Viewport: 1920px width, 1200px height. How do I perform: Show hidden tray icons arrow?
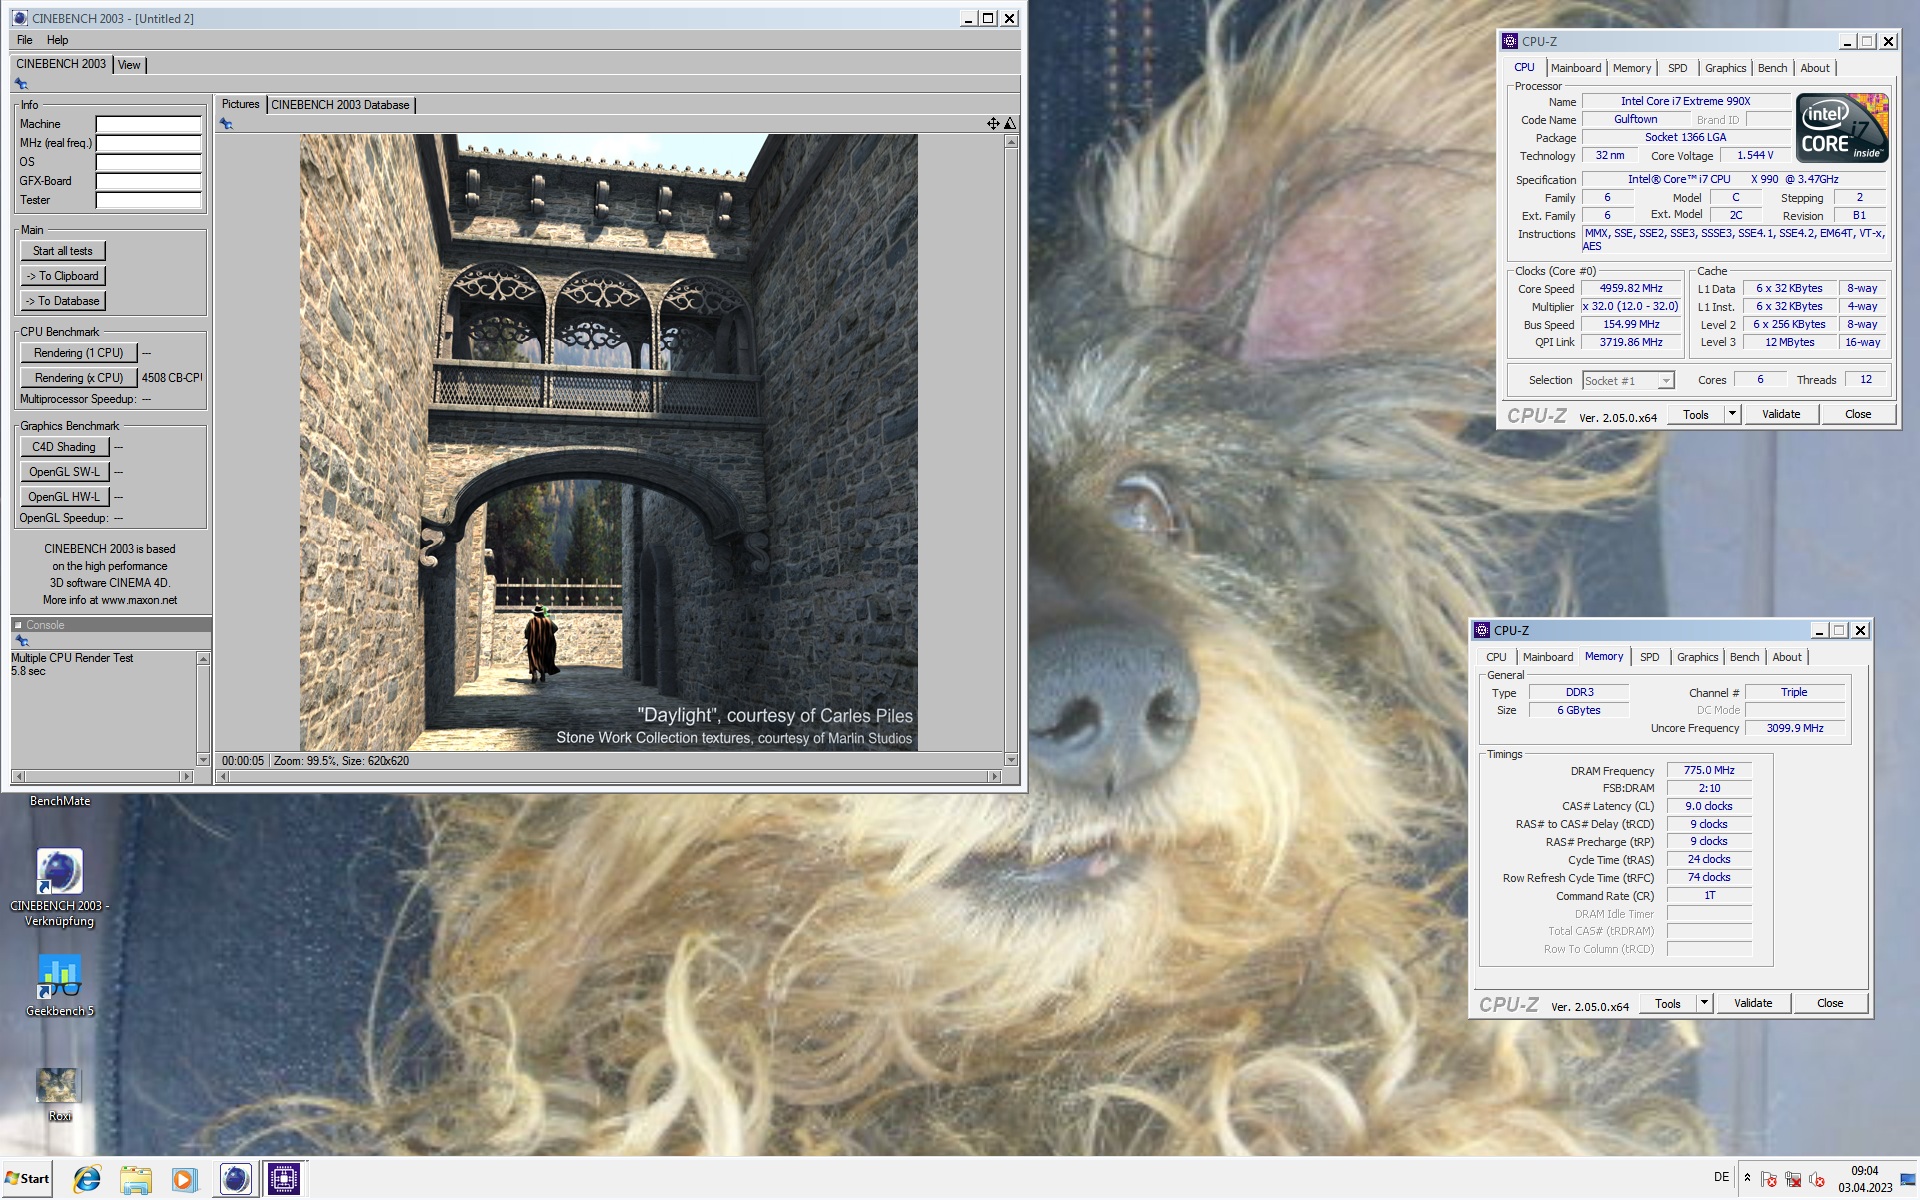tap(1747, 1178)
